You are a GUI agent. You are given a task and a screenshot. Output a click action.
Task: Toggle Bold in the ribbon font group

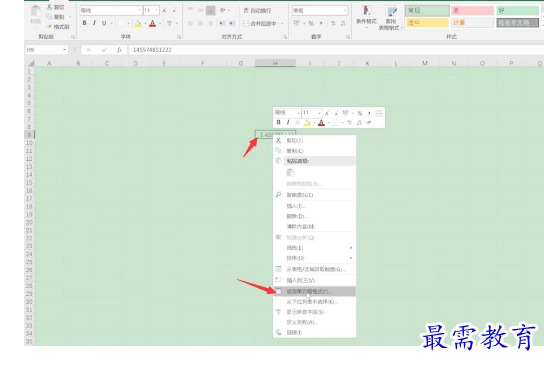point(84,23)
